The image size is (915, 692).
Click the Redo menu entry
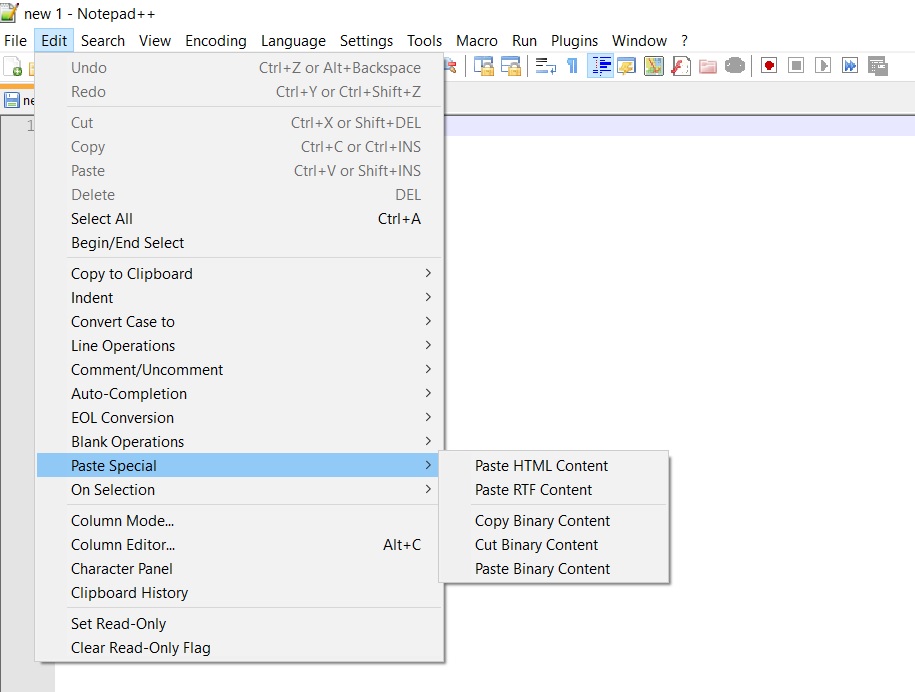pyautogui.click(x=239, y=92)
